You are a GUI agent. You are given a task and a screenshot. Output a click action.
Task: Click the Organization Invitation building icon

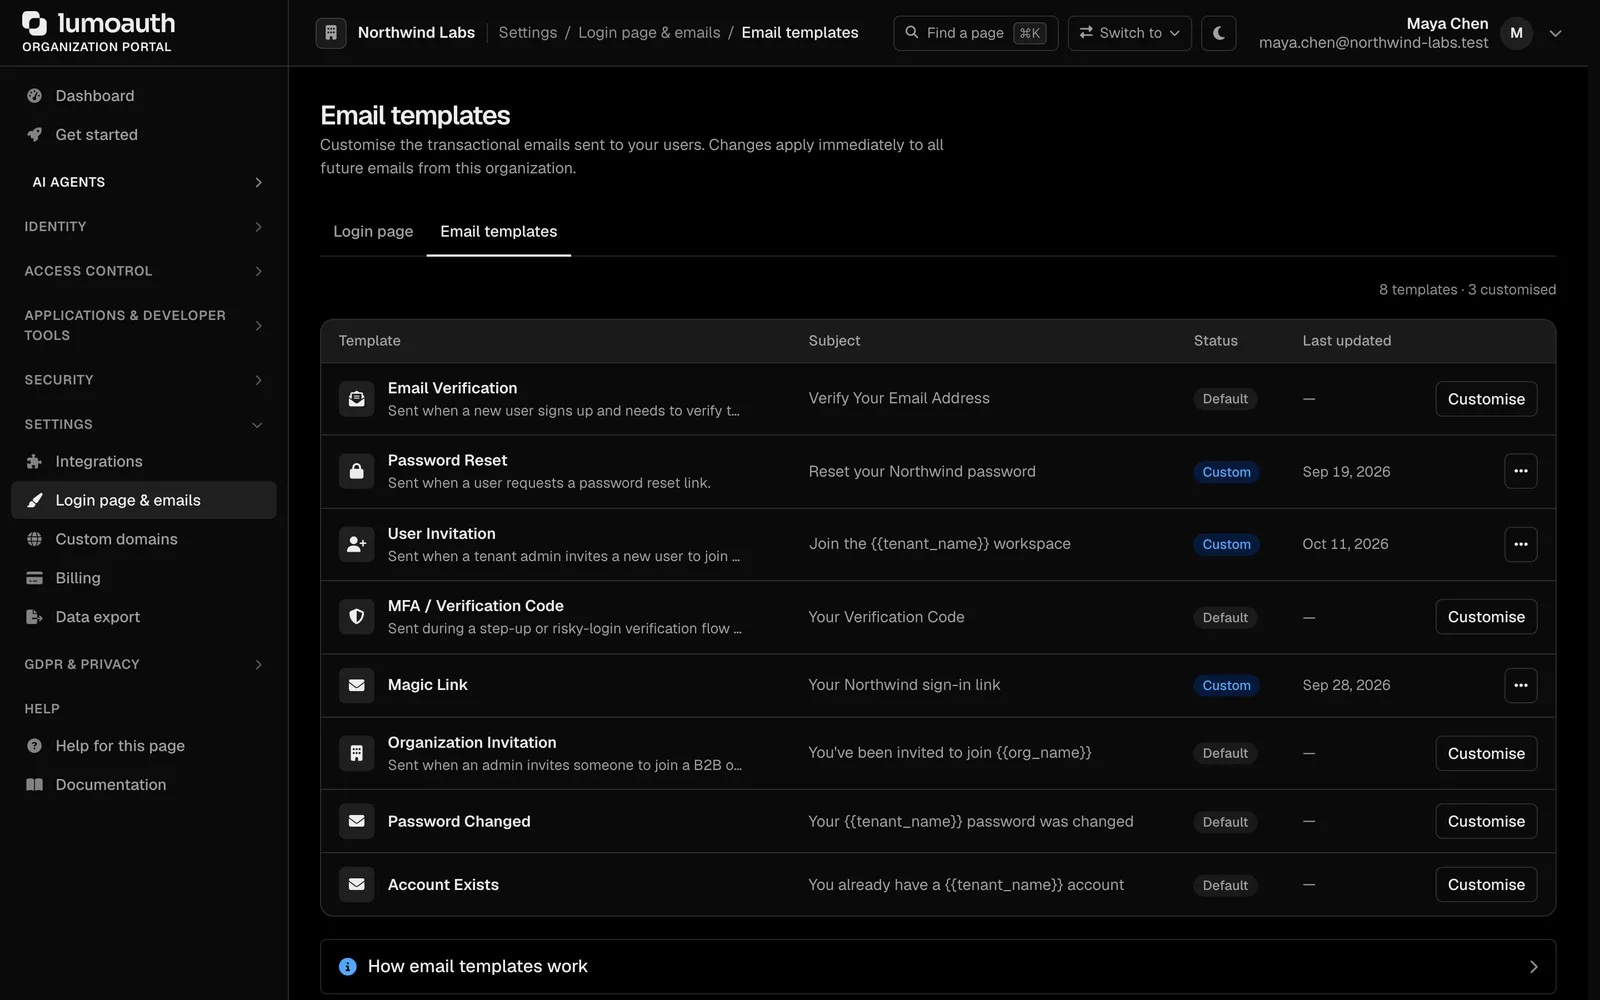[x=356, y=753]
